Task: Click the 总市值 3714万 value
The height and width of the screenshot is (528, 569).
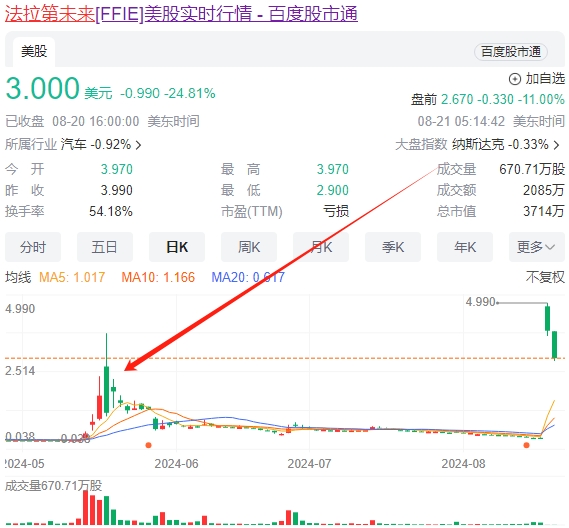Action: (544, 211)
